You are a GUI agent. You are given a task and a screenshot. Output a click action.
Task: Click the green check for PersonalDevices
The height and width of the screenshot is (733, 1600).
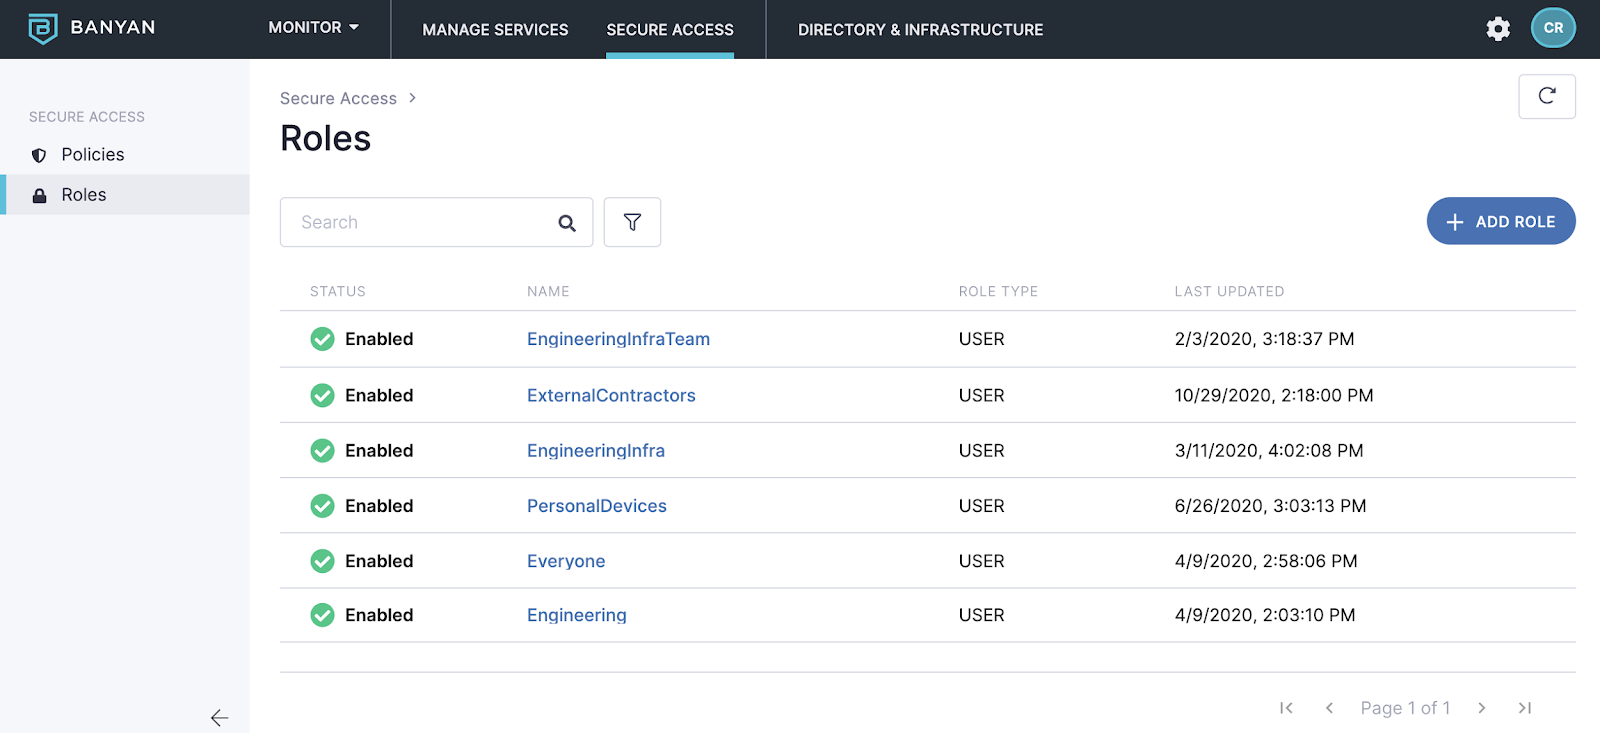(x=322, y=506)
